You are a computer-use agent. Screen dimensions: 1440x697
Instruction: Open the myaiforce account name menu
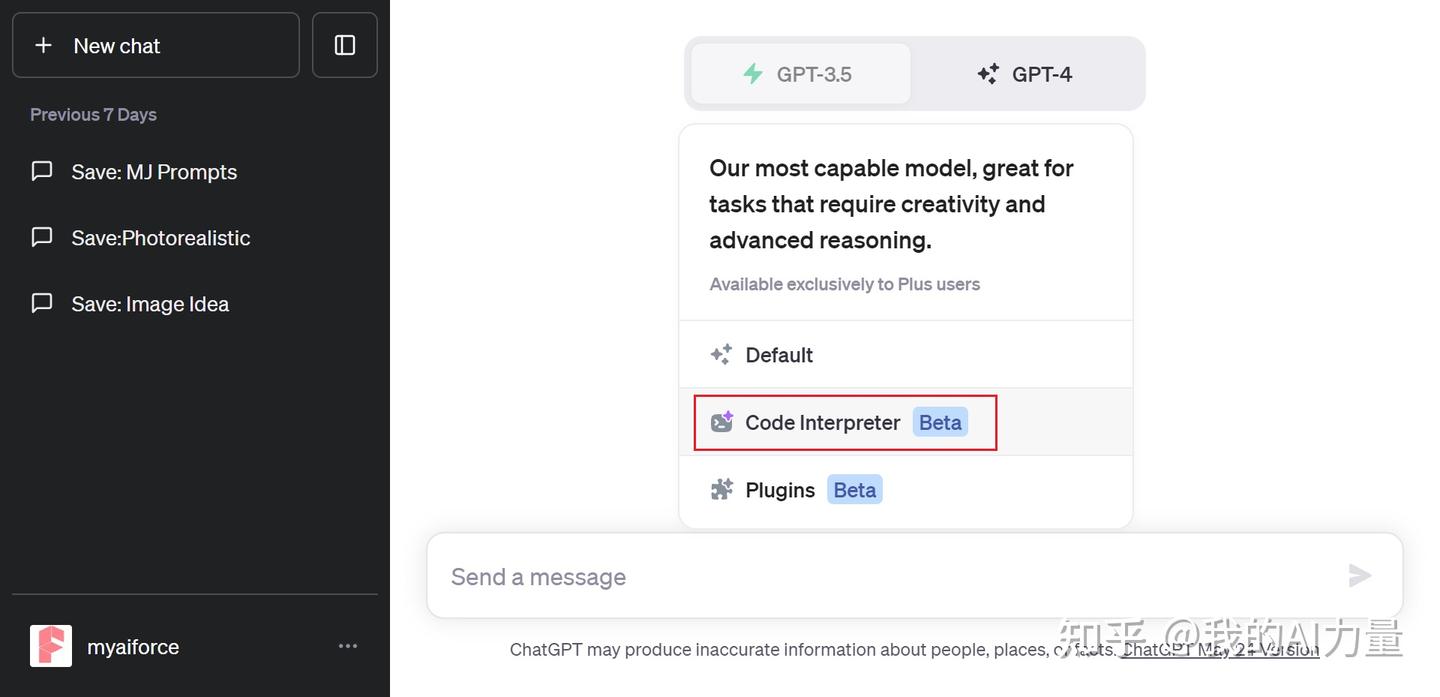click(x=133, y=647)
